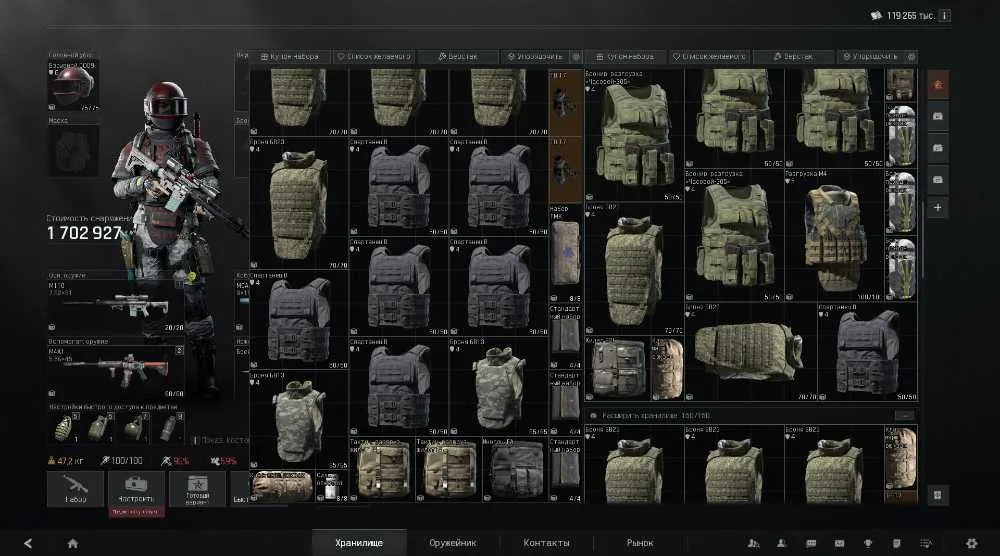Add a new container with plus icon
Screen dimensions: 1000x556
coord(938,208)
